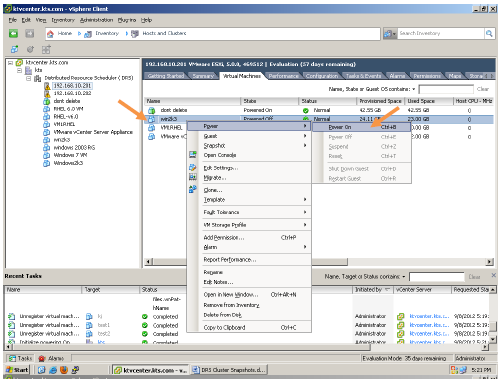
Task: Switch to the Configuration tab
Action: (x=322, y=76)
